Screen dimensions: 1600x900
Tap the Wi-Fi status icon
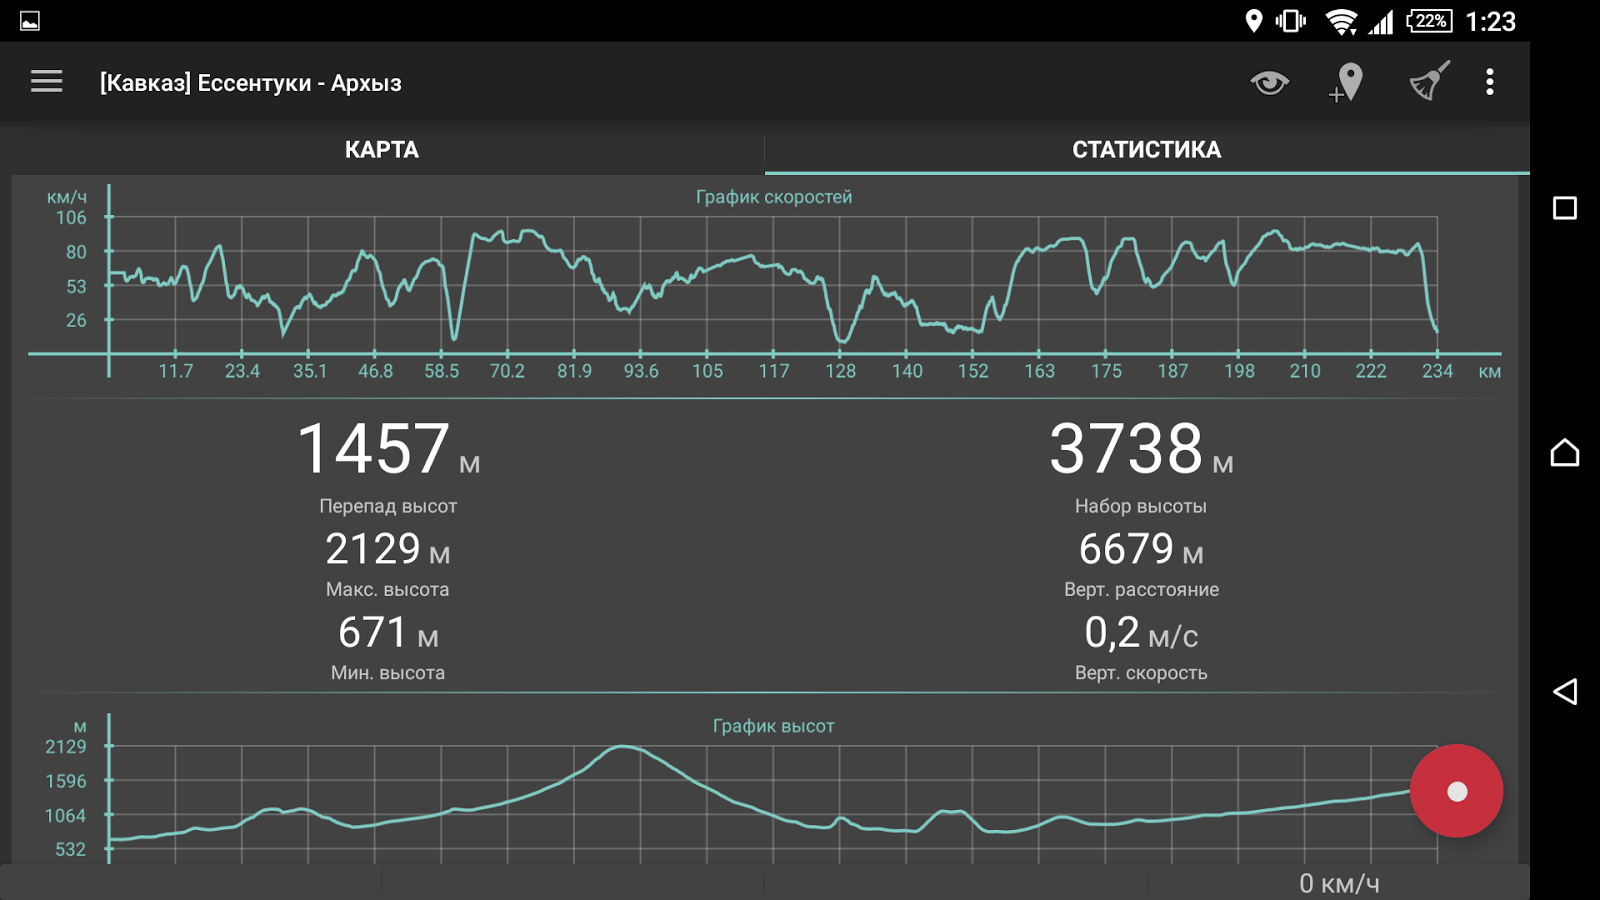coord(1341,21)
